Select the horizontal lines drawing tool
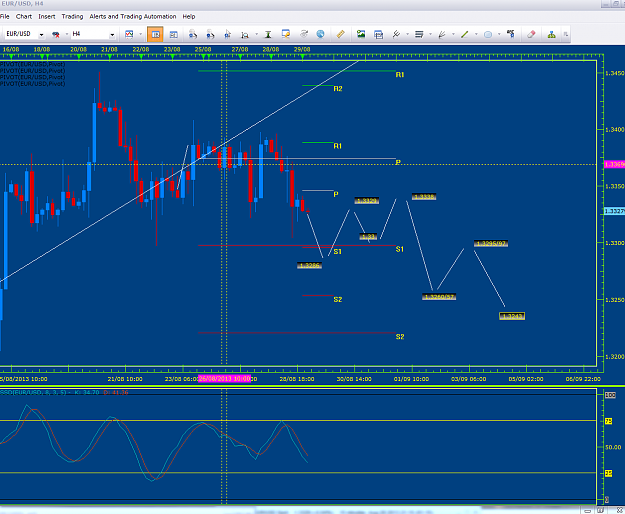625x514 pixels. click(x=419, y=34)
